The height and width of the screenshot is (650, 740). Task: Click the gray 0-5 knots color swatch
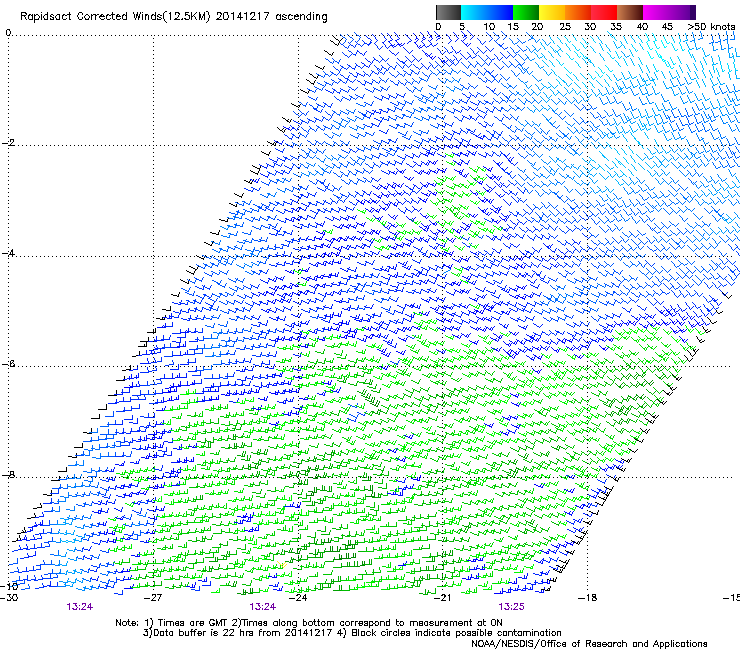[x=448, y=12]
